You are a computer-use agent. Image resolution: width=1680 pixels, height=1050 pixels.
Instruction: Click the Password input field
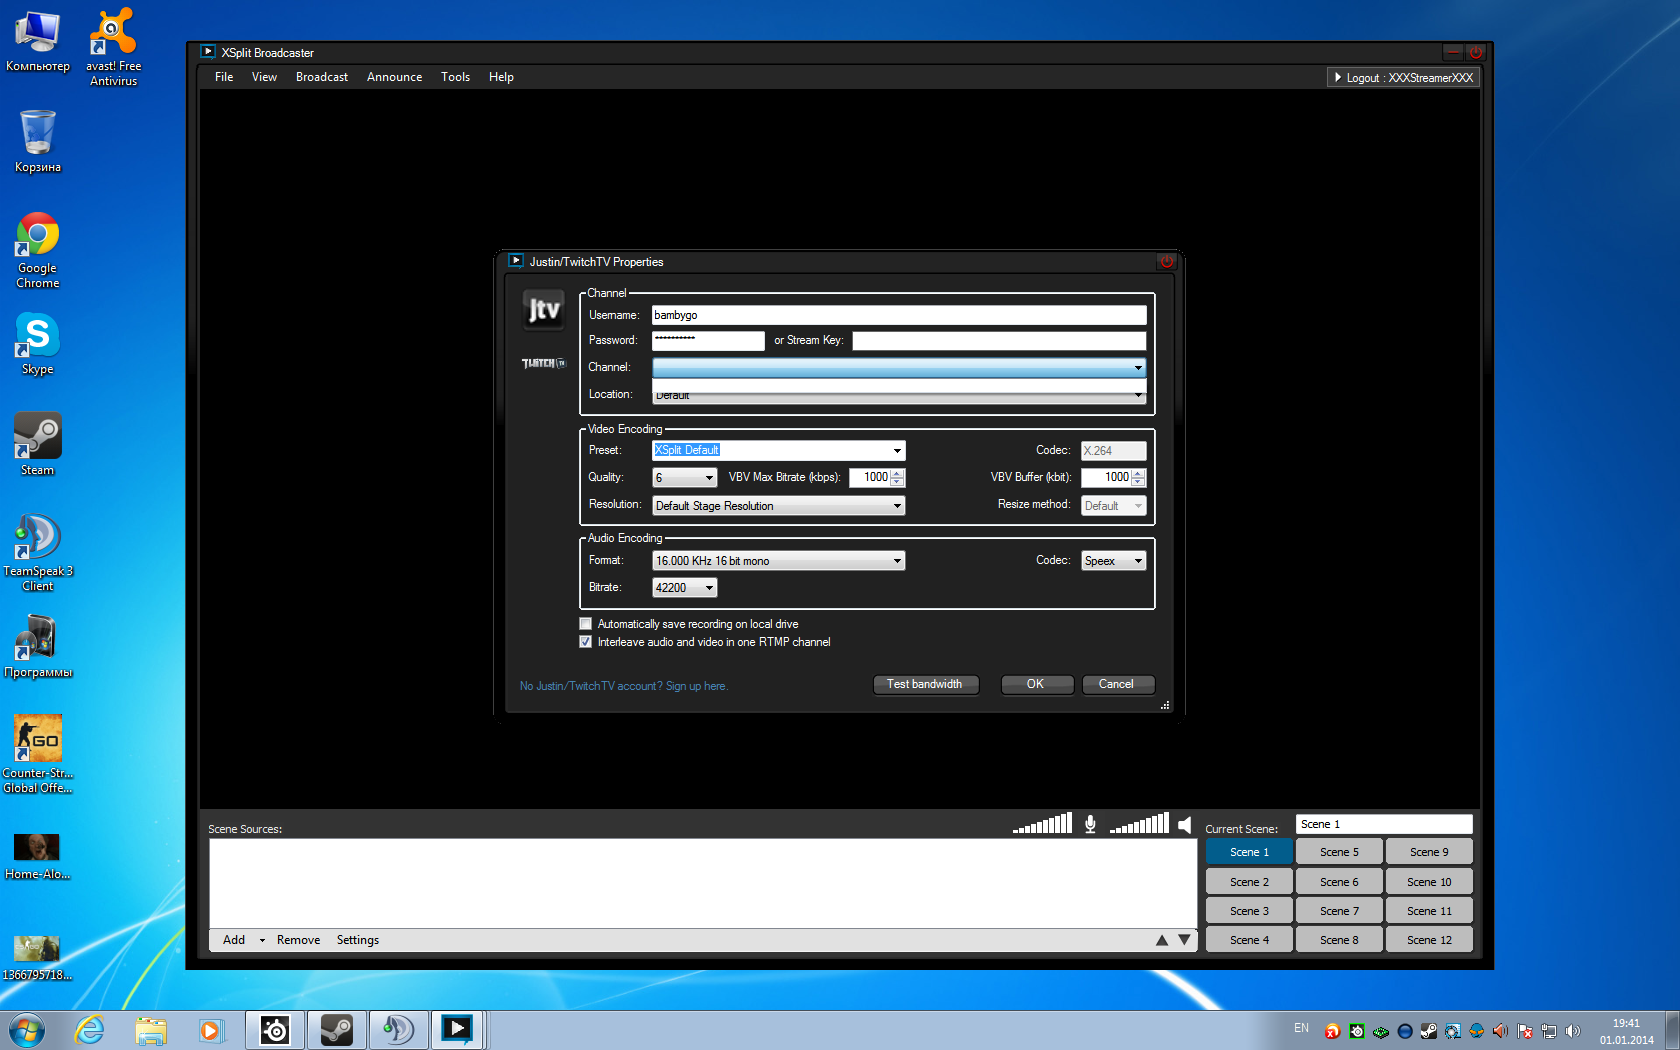coord(708,341)
